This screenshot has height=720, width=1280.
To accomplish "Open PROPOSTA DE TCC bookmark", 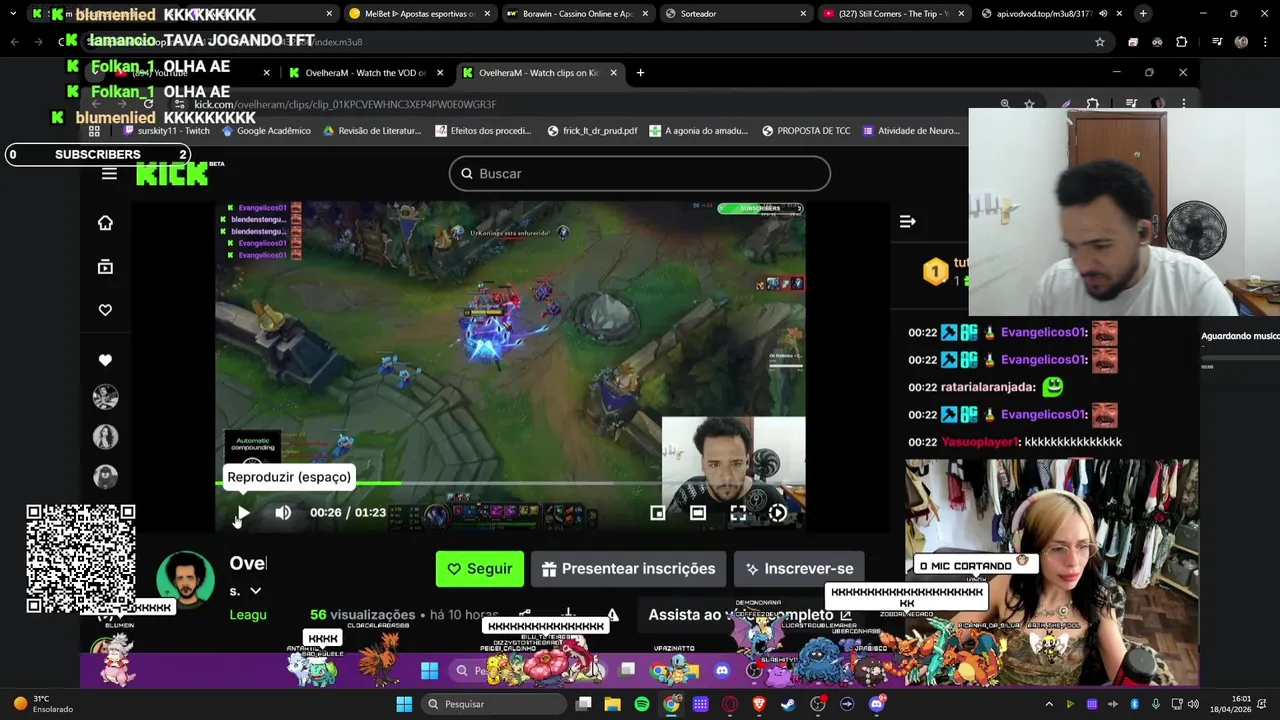I will click(805, 131).
